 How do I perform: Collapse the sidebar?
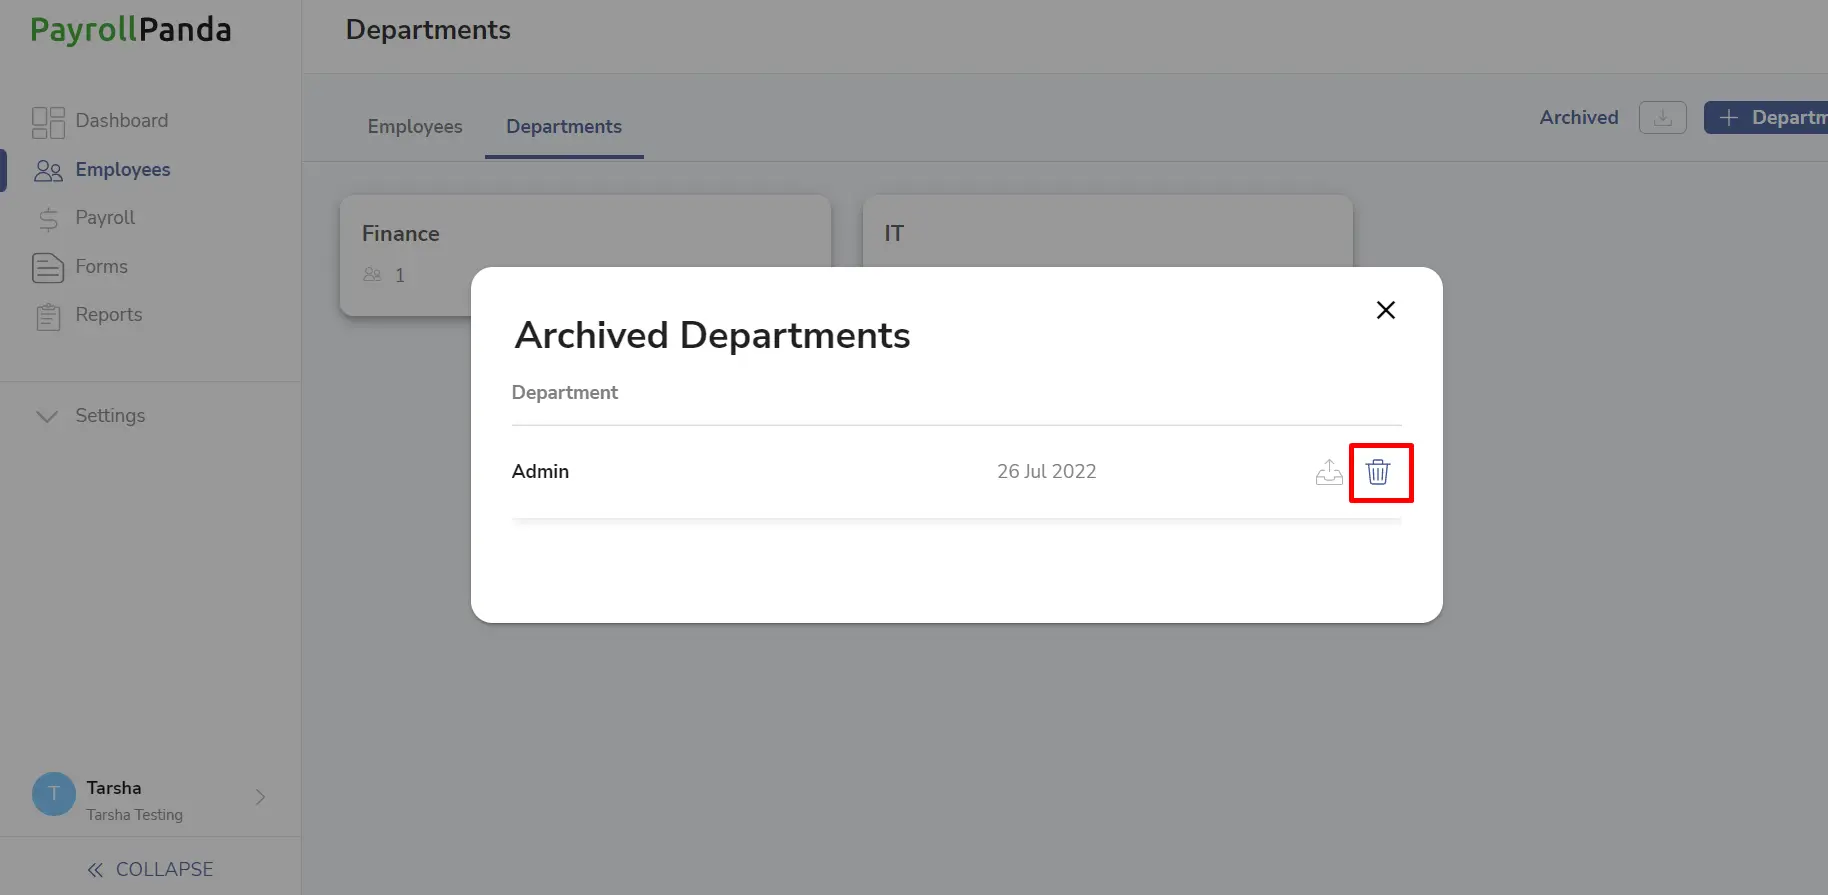[x=150, y=870]
